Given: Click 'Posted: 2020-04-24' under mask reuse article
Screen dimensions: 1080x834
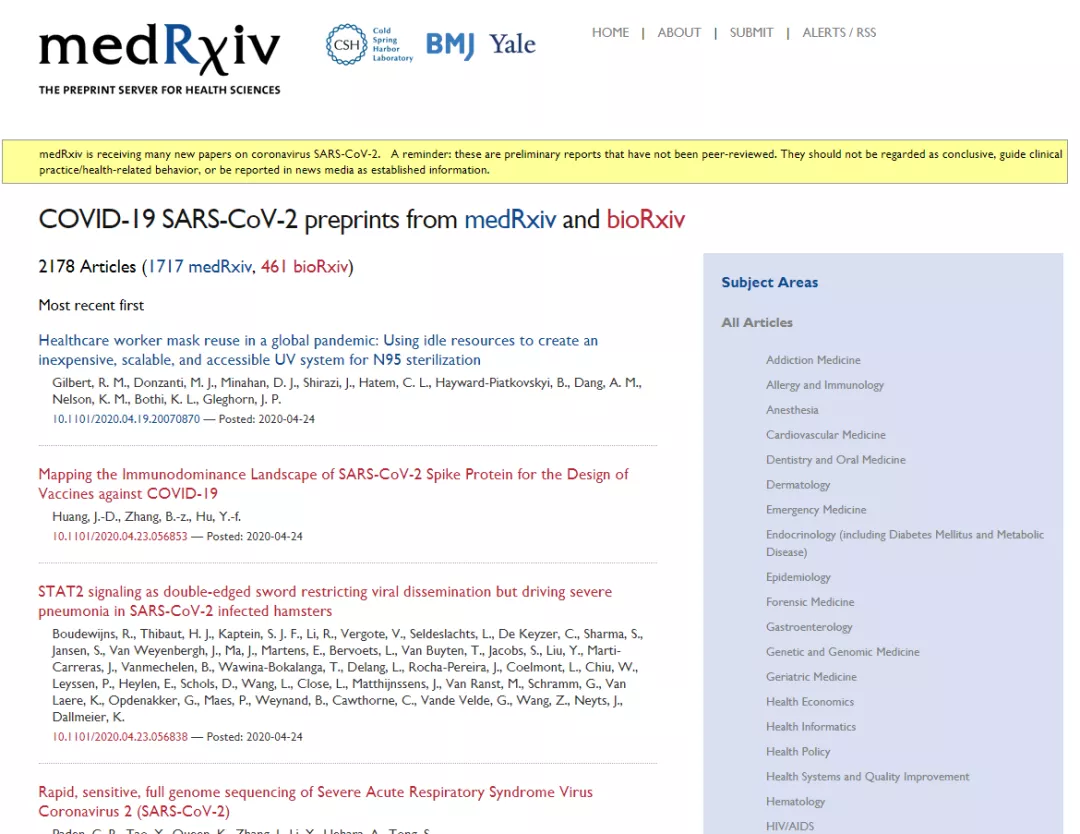Looking at the screenshot, I should pyautogui.click(x=267, y=419).
